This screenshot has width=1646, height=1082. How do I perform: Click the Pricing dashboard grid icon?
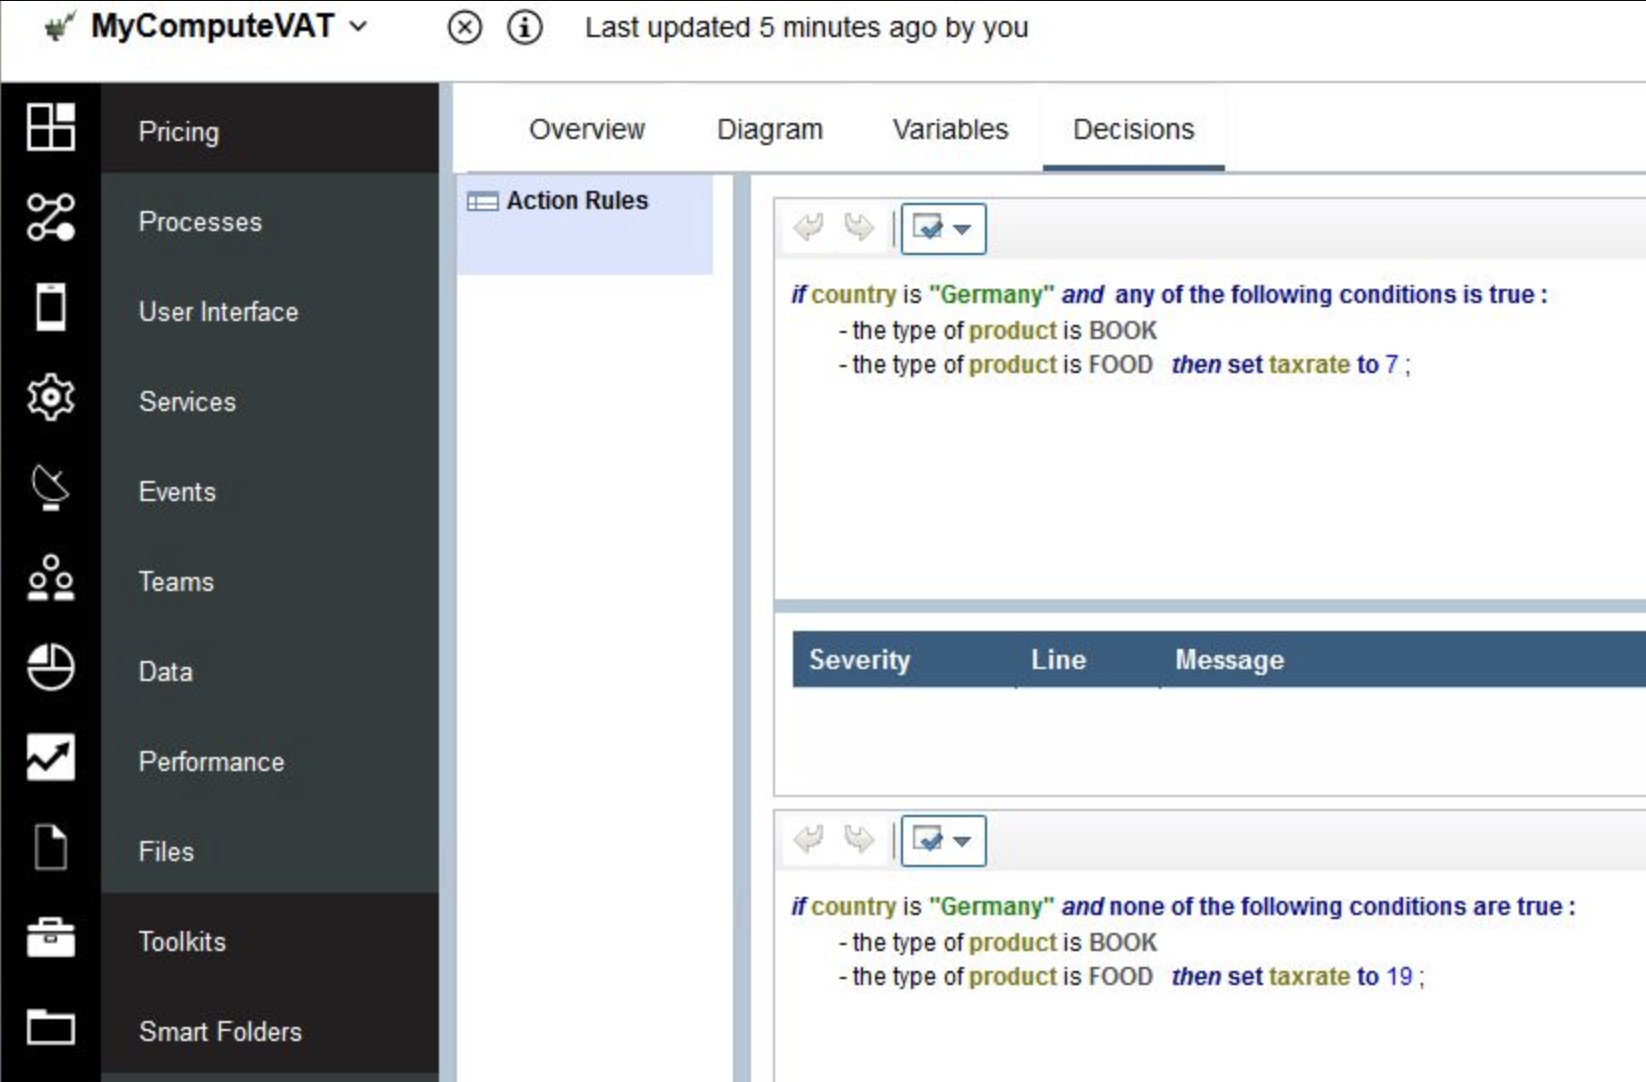[51, 127]
